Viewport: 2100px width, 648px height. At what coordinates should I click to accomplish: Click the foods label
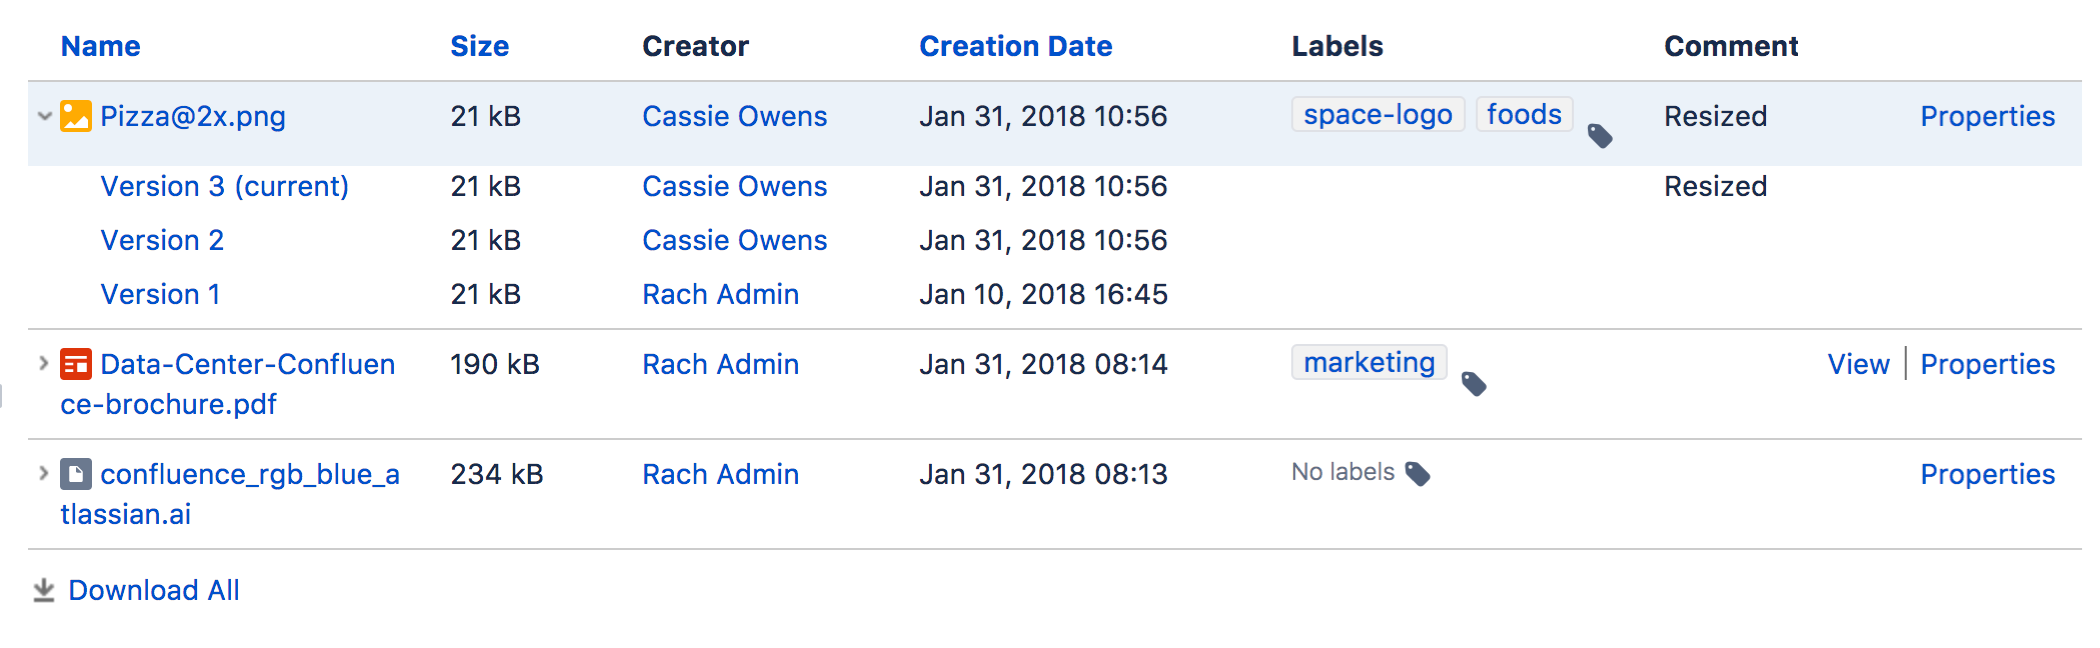(1524, 114)
